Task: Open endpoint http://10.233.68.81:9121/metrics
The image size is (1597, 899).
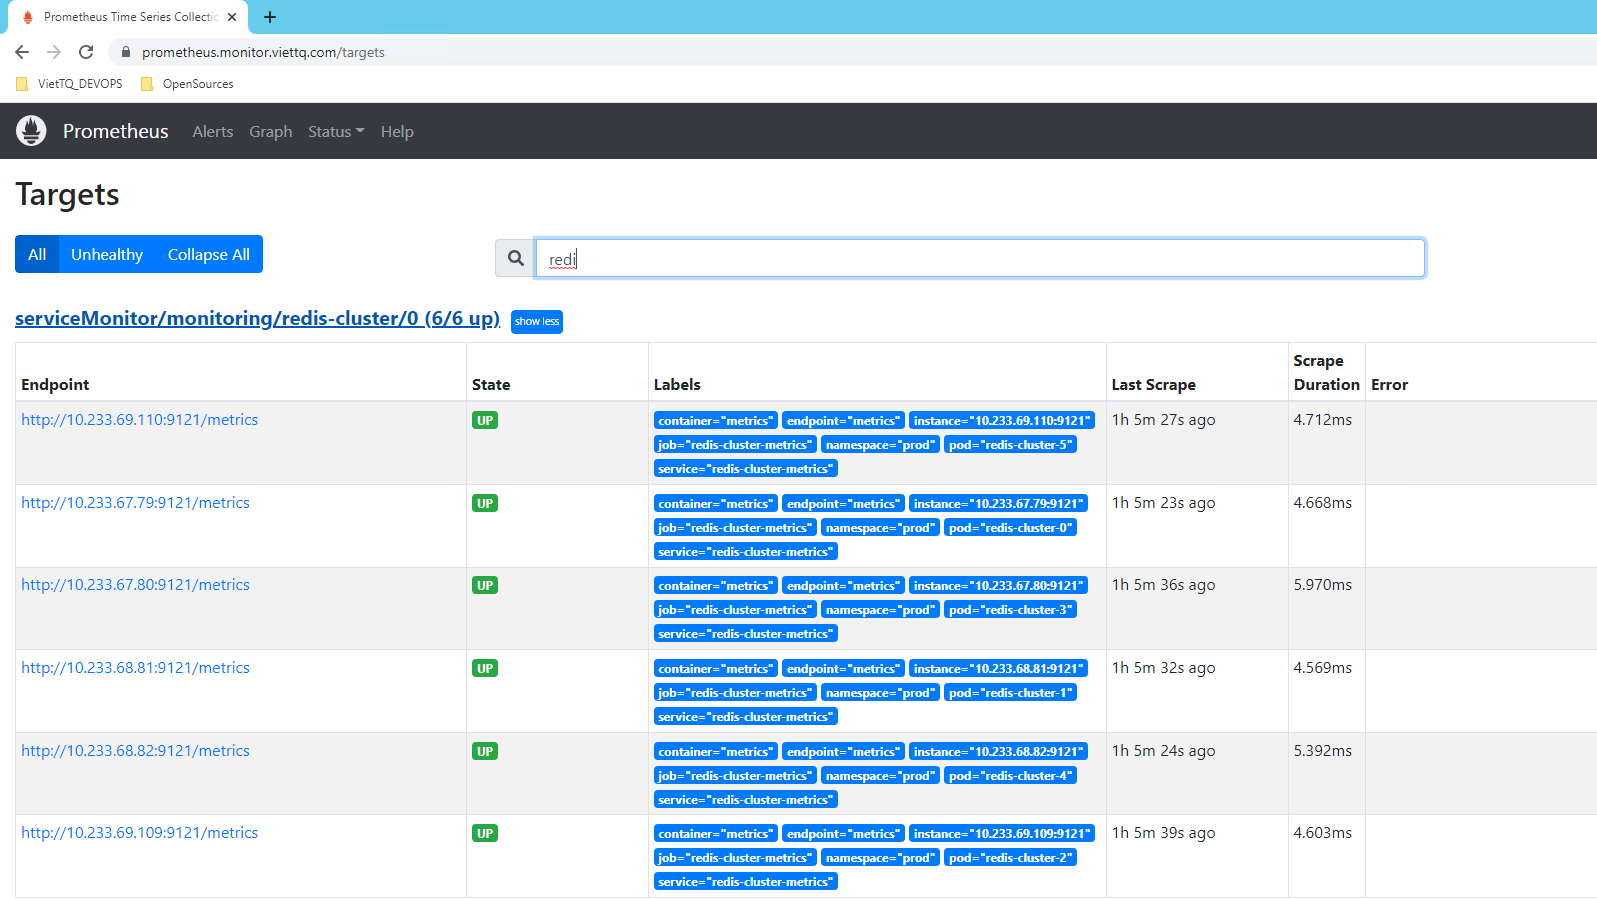Action: pos(136,668)
